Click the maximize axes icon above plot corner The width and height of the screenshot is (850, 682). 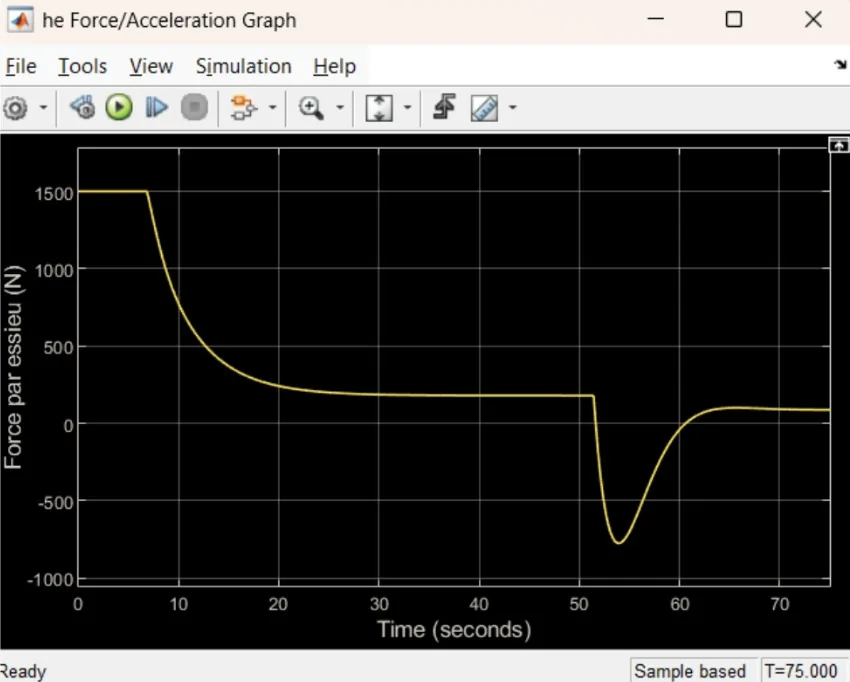pyautogui.click(x=838, y=145)
